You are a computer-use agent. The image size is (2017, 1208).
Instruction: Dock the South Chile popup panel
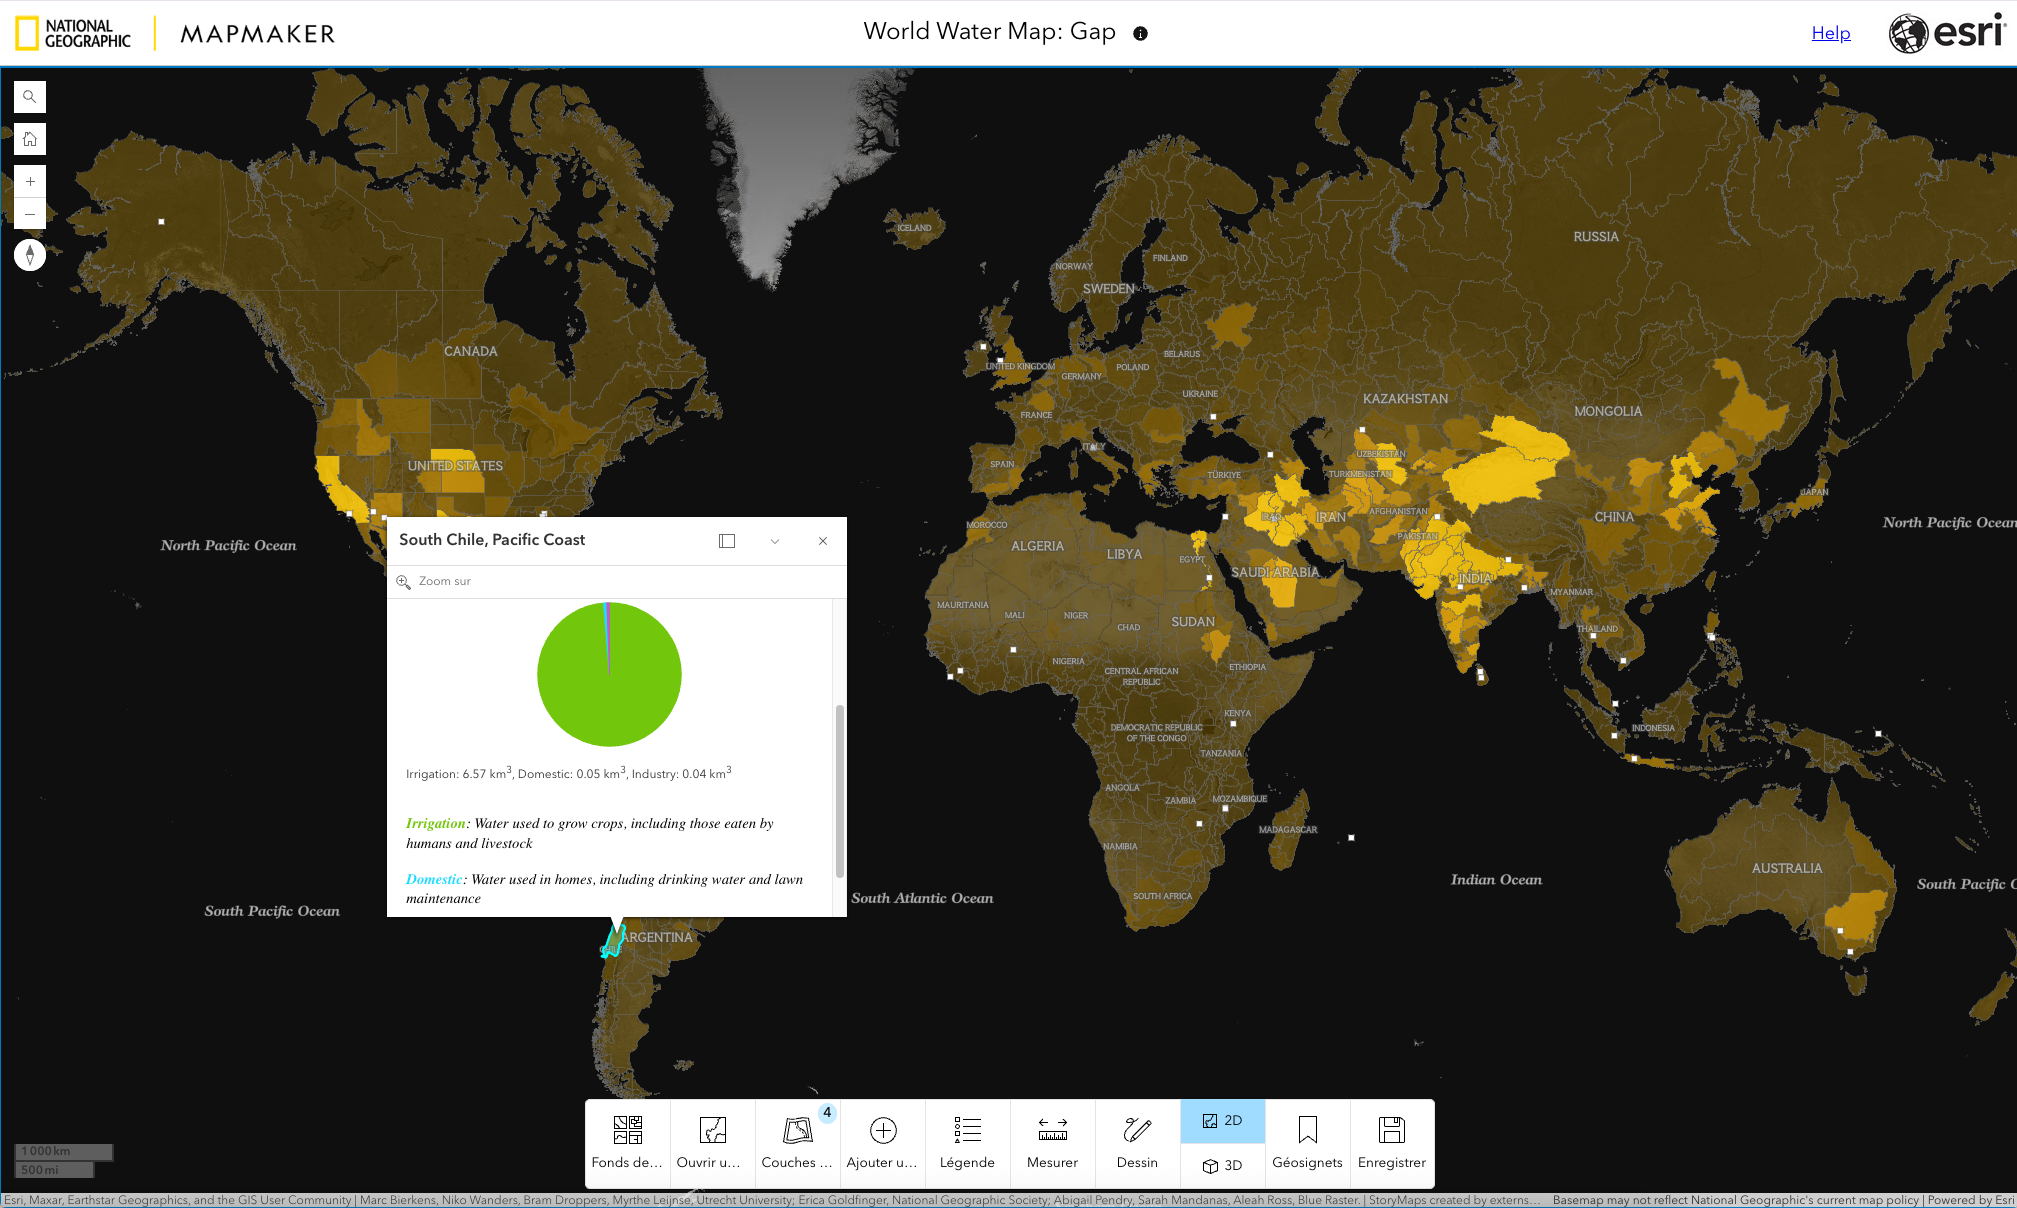tap(727, 541)
